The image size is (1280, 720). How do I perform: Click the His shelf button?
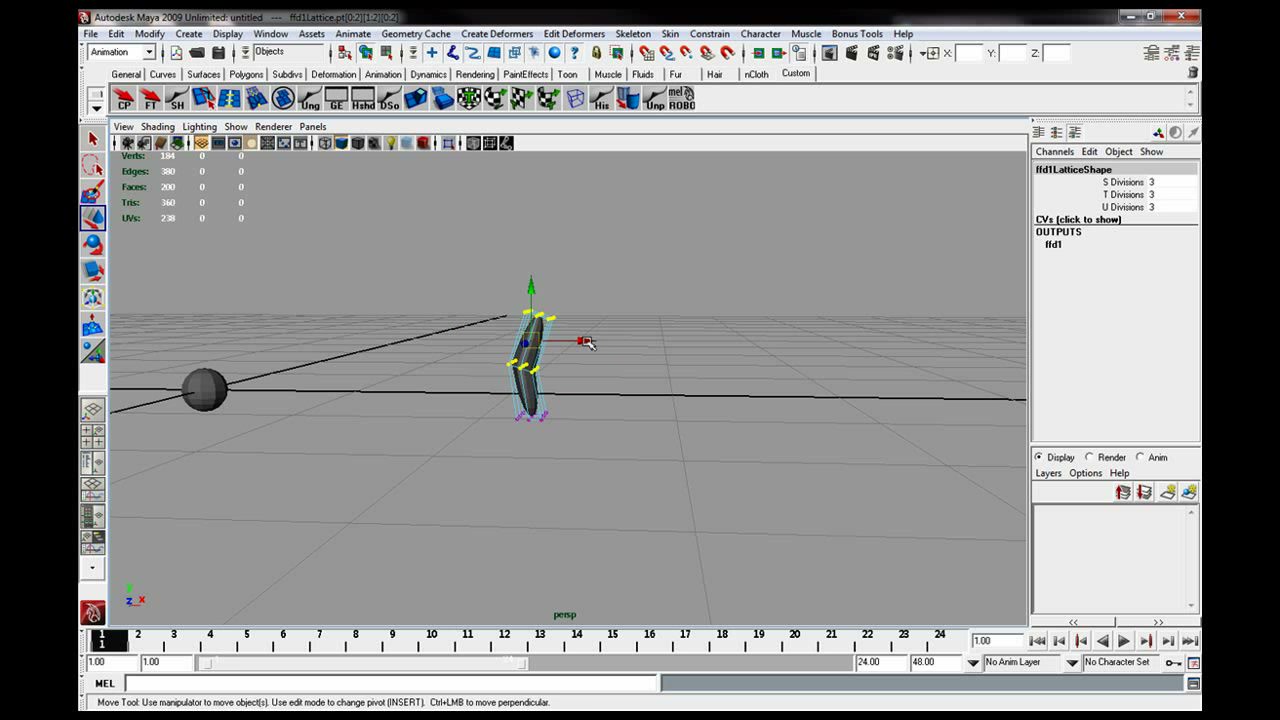click(601, 98)
